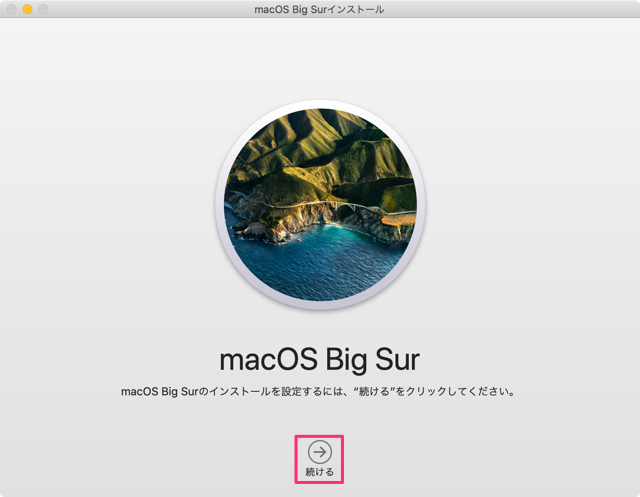The height and width of the screenshot is (497, 640).
Task: Click the large macOS Big Sur heading
Action: pos(320,360)
